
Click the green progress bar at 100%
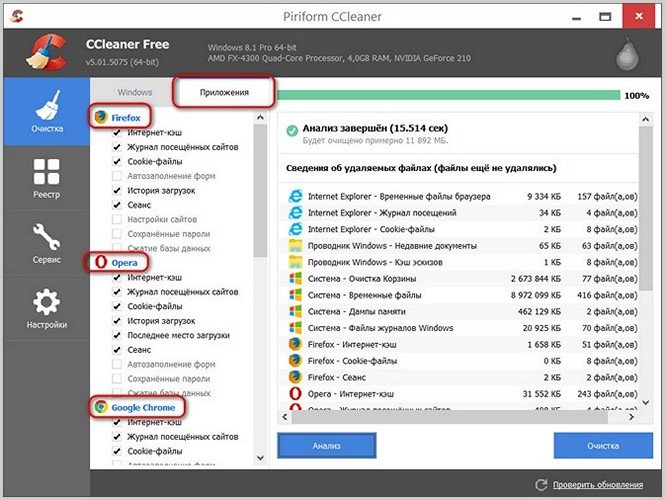click(446, 95)
